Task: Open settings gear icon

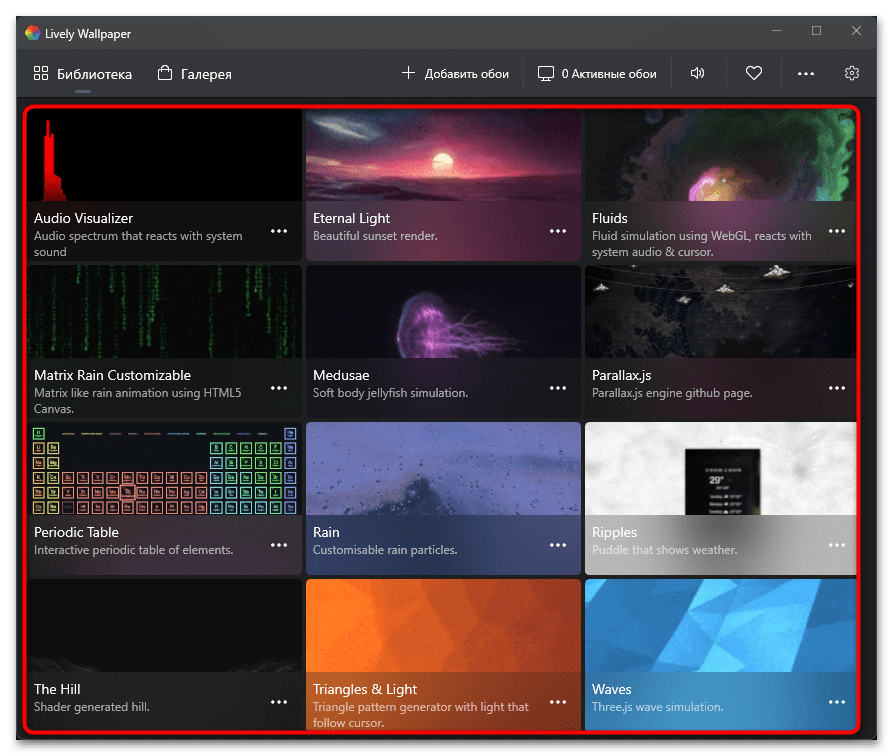Action: click(851, 73)
